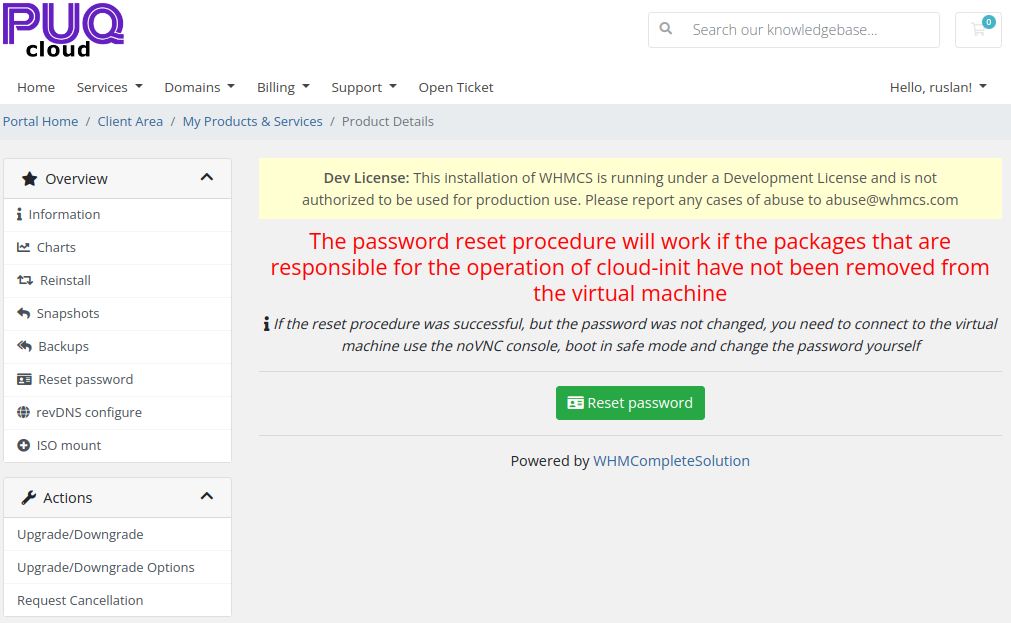
Task: Click the Actions panel heading
Action: click(117, 498)
